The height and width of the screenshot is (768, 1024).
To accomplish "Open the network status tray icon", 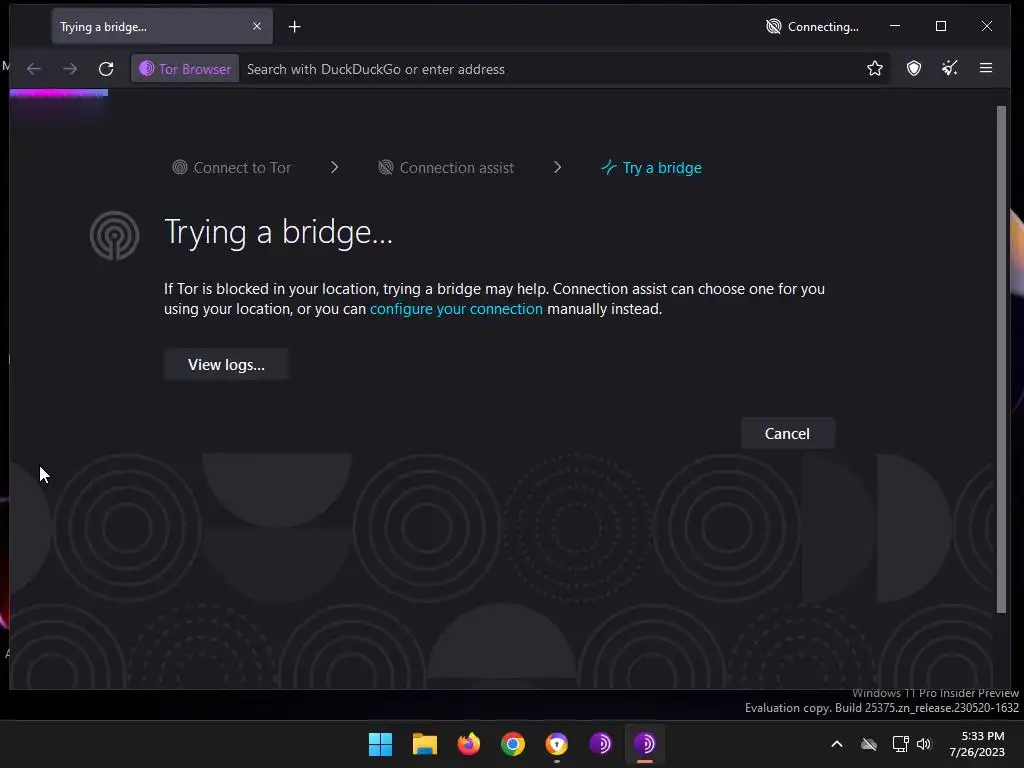I will pos(901,744).
